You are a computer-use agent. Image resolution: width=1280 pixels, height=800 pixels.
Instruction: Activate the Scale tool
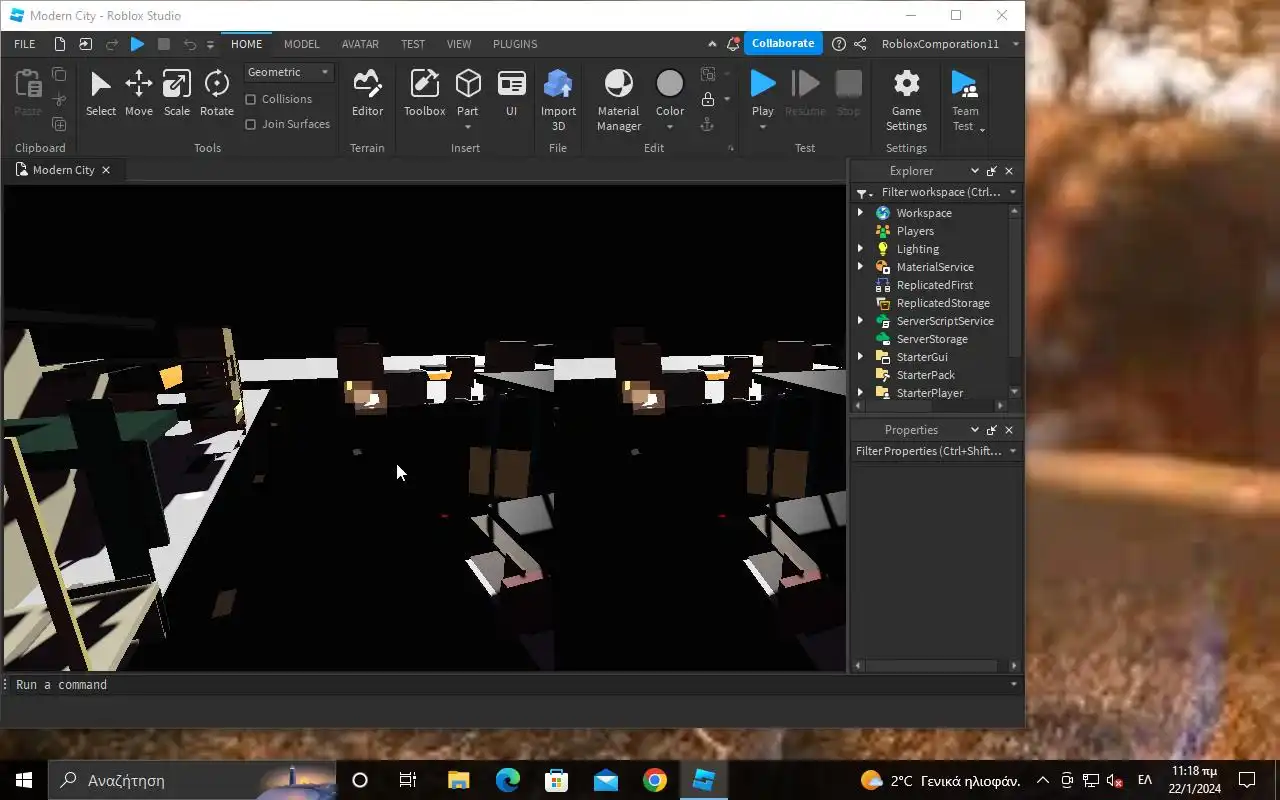pos(176,94)
